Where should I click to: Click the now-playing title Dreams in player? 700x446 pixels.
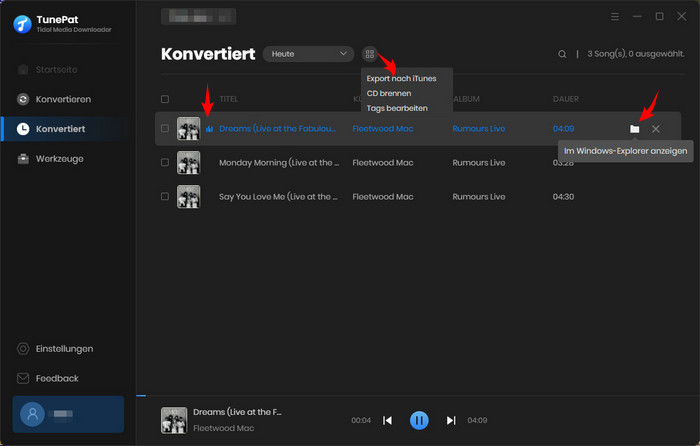coord(237,412)
